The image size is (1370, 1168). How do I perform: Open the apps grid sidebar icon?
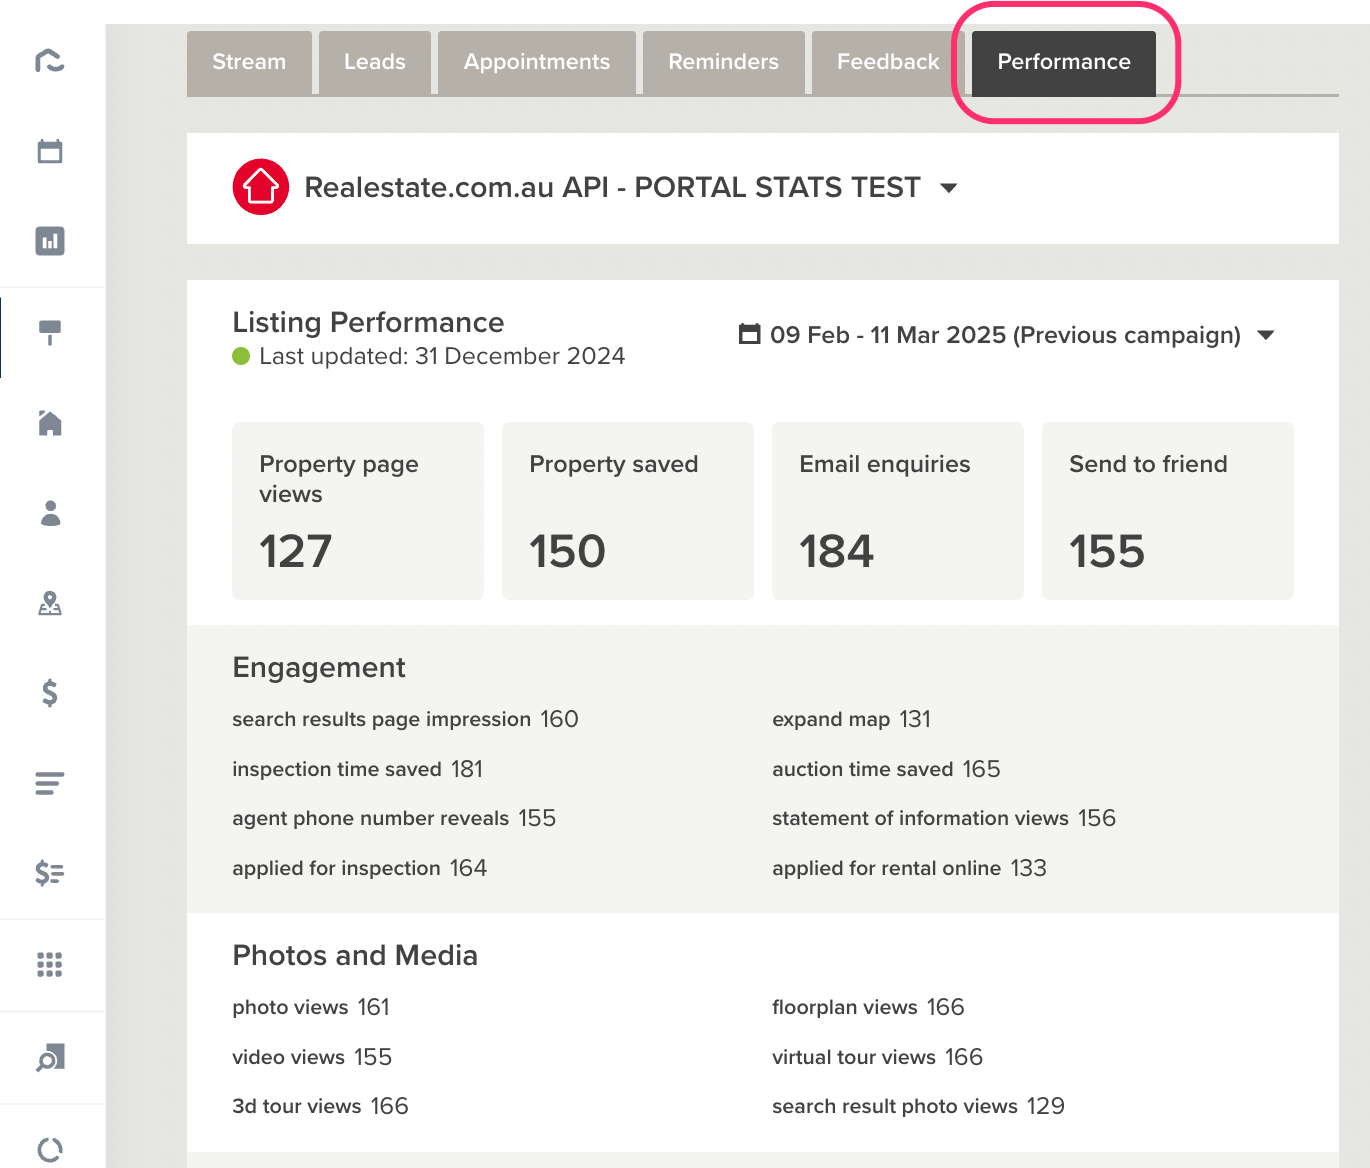point(50,964)
